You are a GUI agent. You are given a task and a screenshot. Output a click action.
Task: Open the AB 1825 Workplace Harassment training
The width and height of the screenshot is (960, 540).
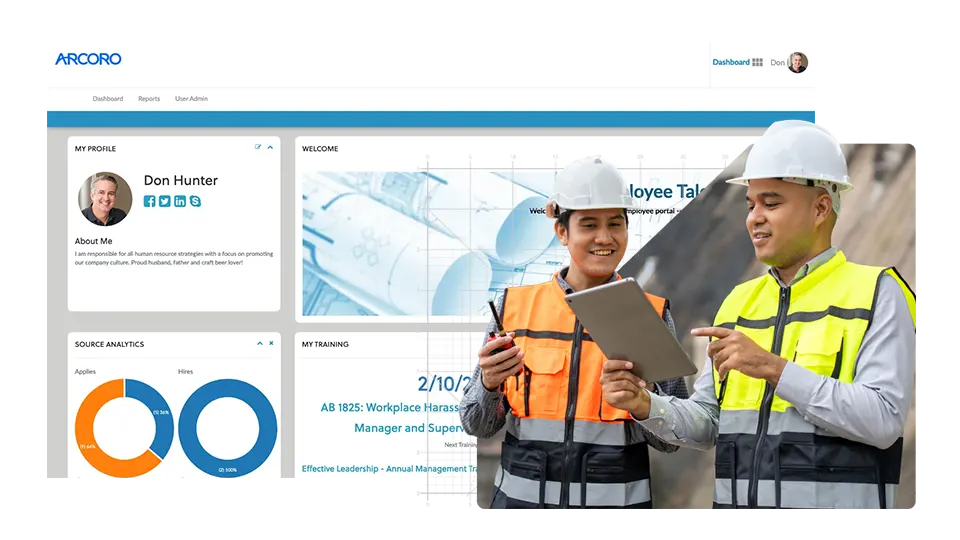[390, 408]
